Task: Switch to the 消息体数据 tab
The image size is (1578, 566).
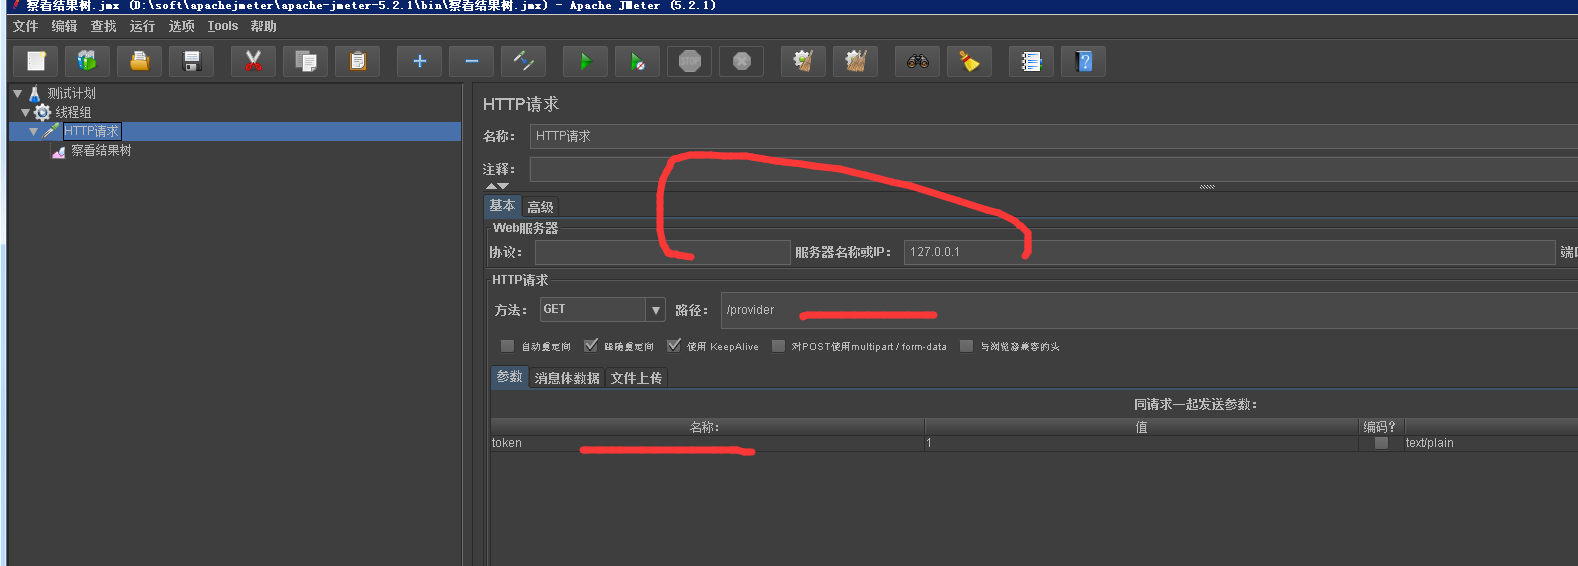Action: 567,378
